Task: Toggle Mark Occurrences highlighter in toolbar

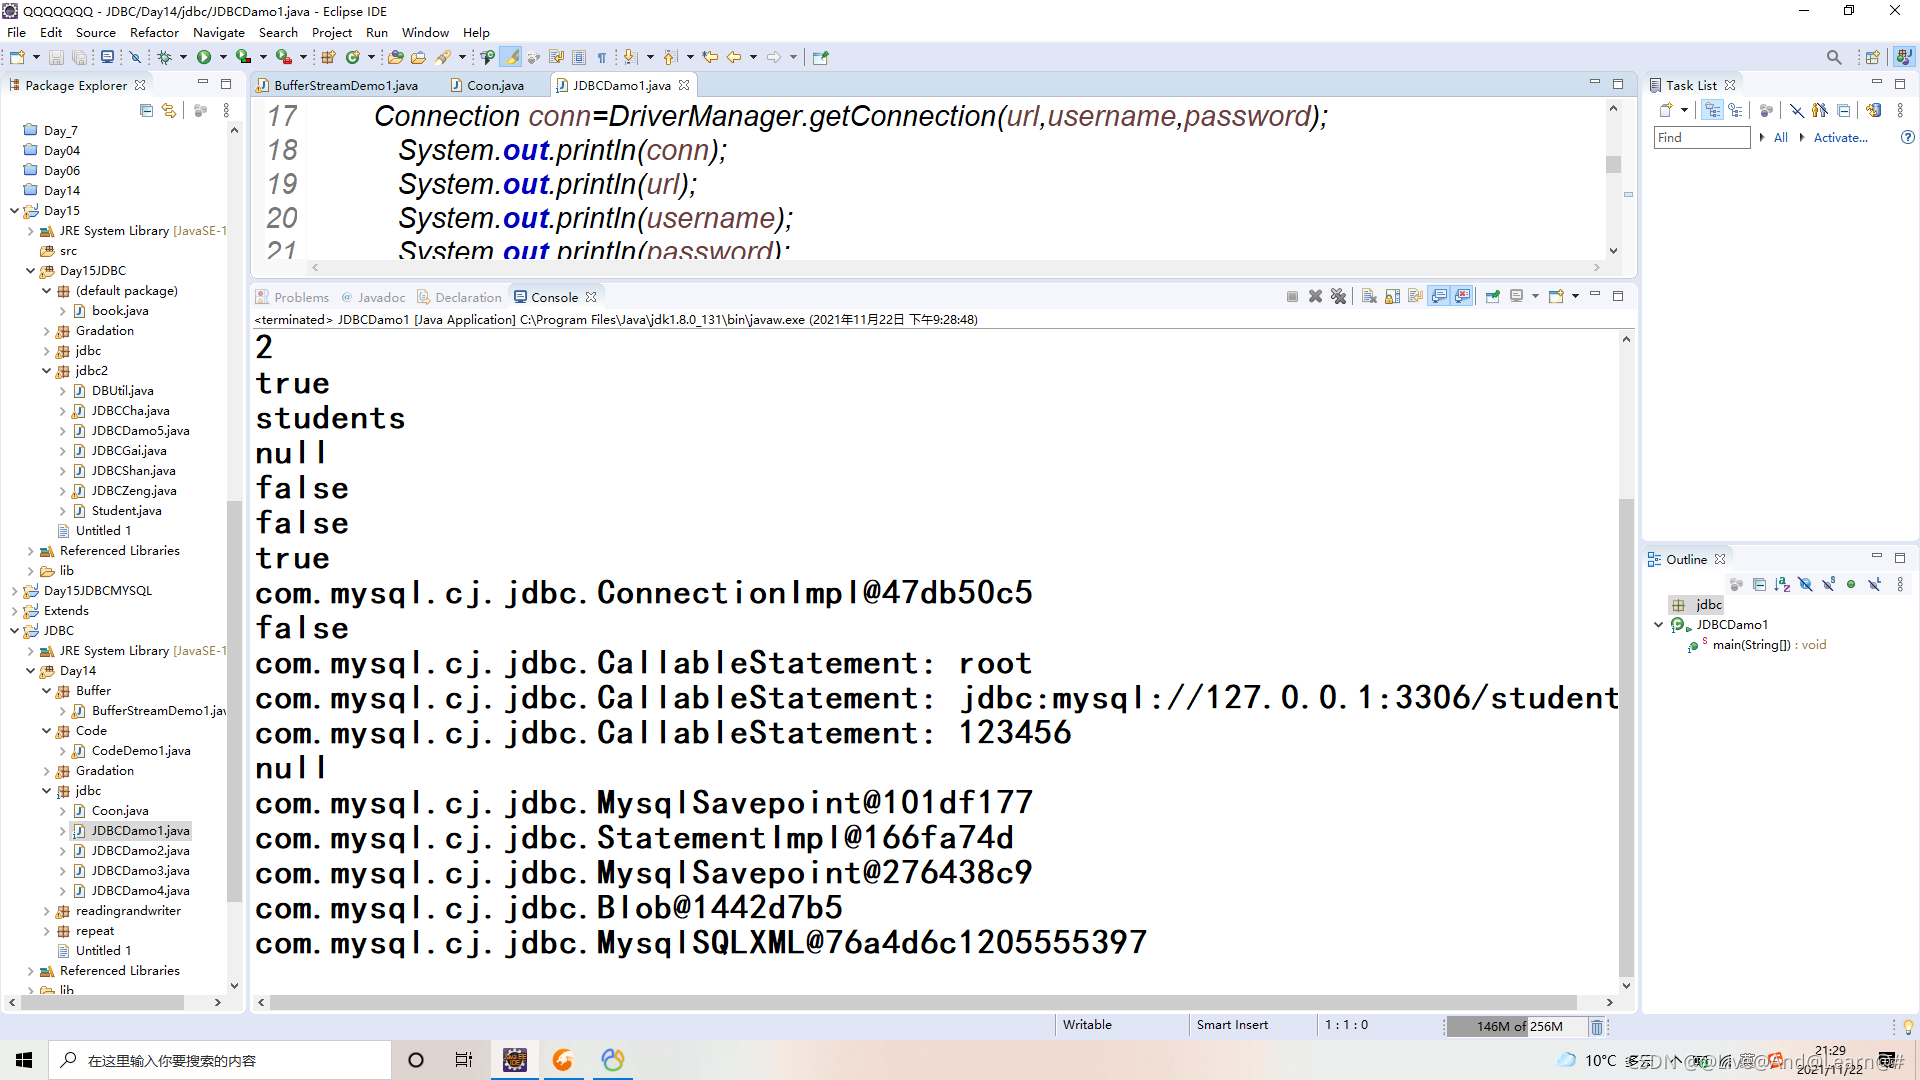Action: [511, 57]
